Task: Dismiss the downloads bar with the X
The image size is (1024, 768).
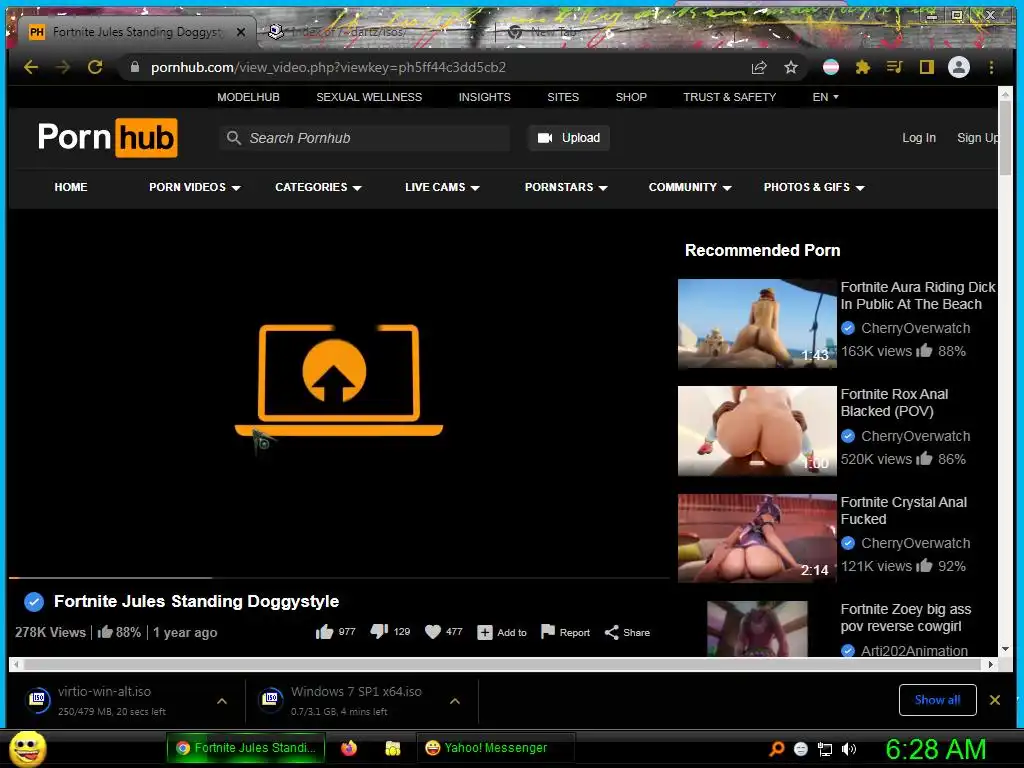Action: pyautogui.click(x=995, y=700)
